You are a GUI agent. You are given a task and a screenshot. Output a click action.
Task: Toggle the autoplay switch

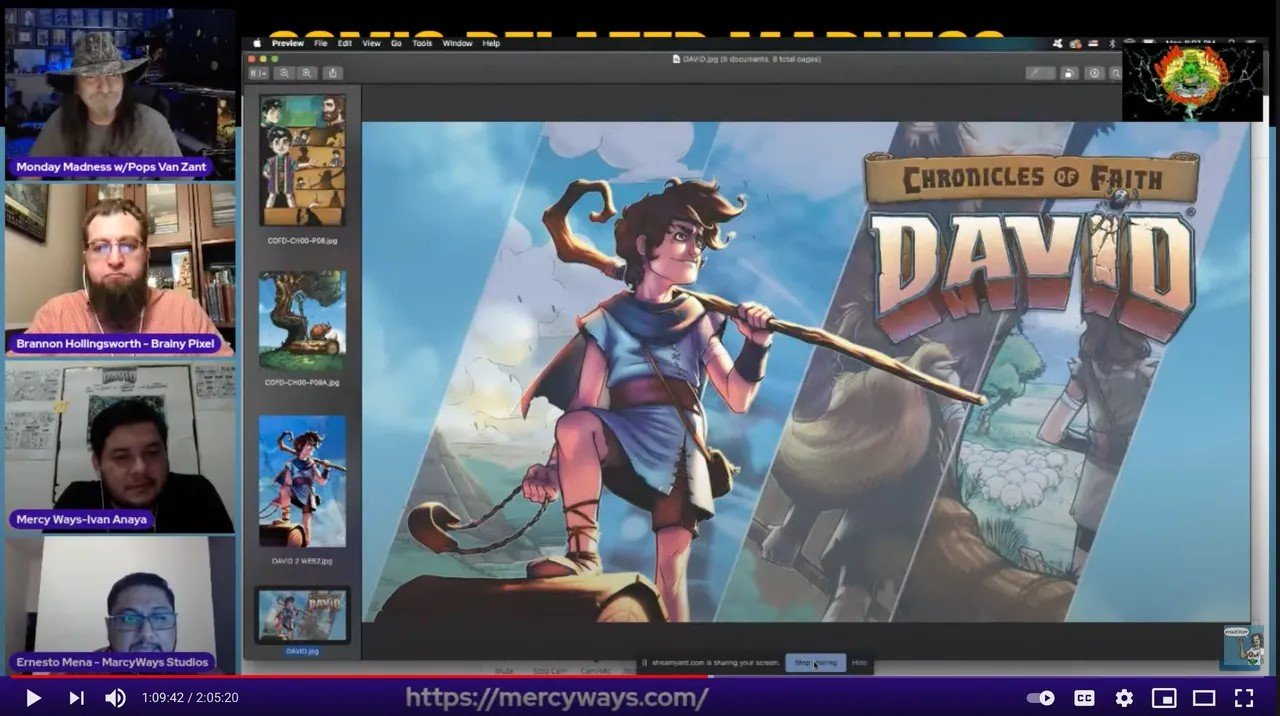coord(1041,698)
